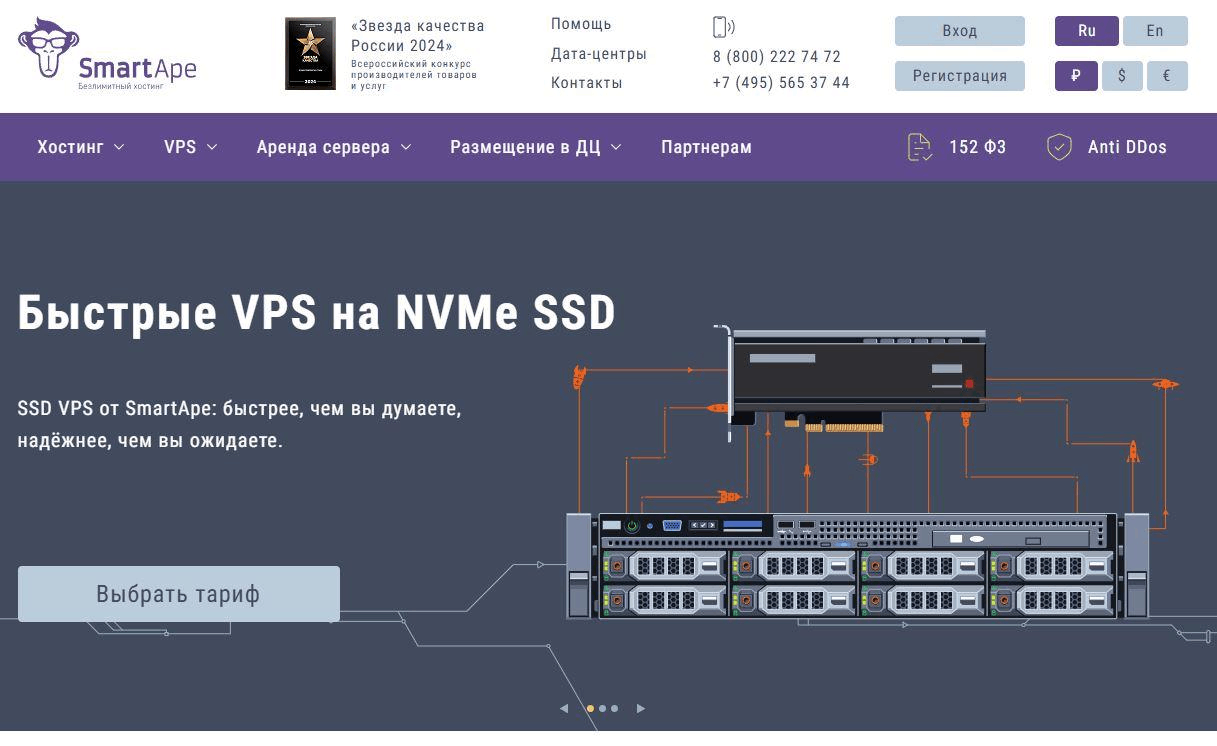Select dollar currency
The width and height of the screenshot is (1217, 746).
(1122, 76)
